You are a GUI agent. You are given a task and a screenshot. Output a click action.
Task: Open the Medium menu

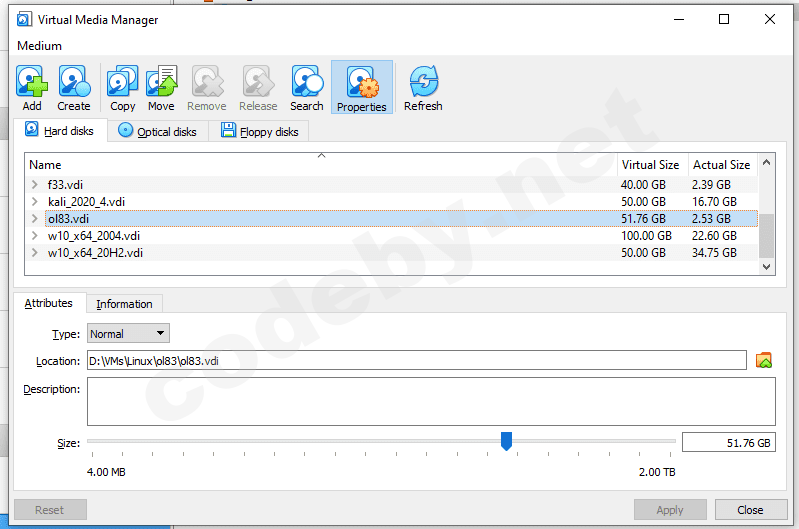click(x=40, y=46)
